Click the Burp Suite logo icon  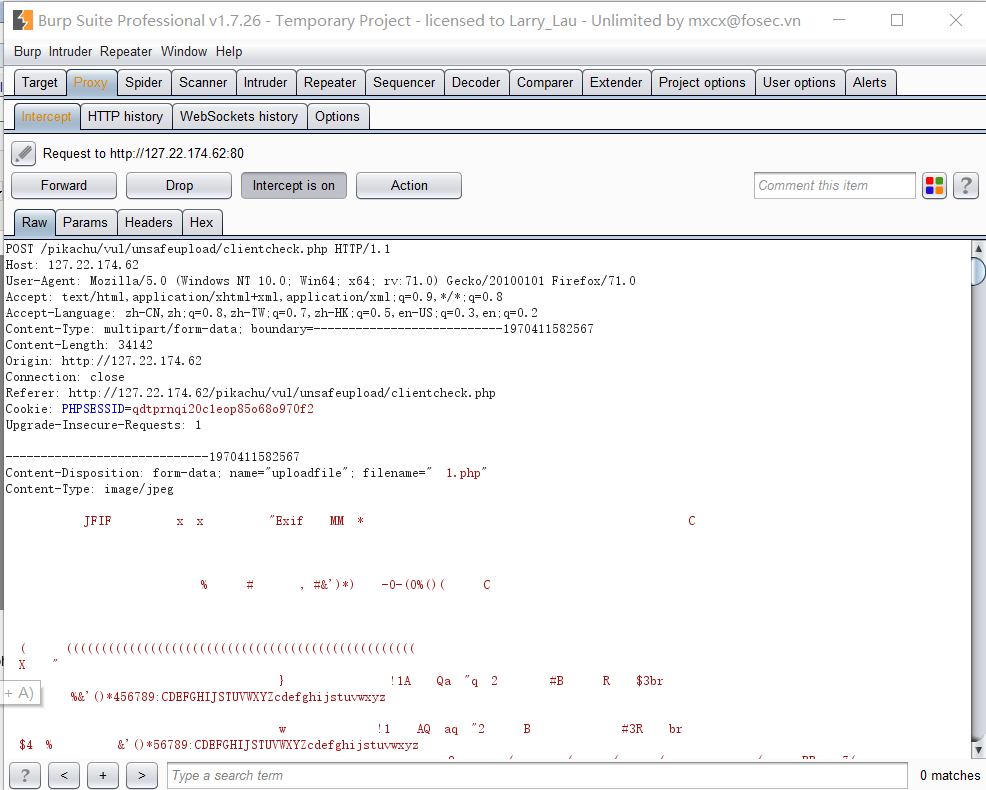(23, 21)
